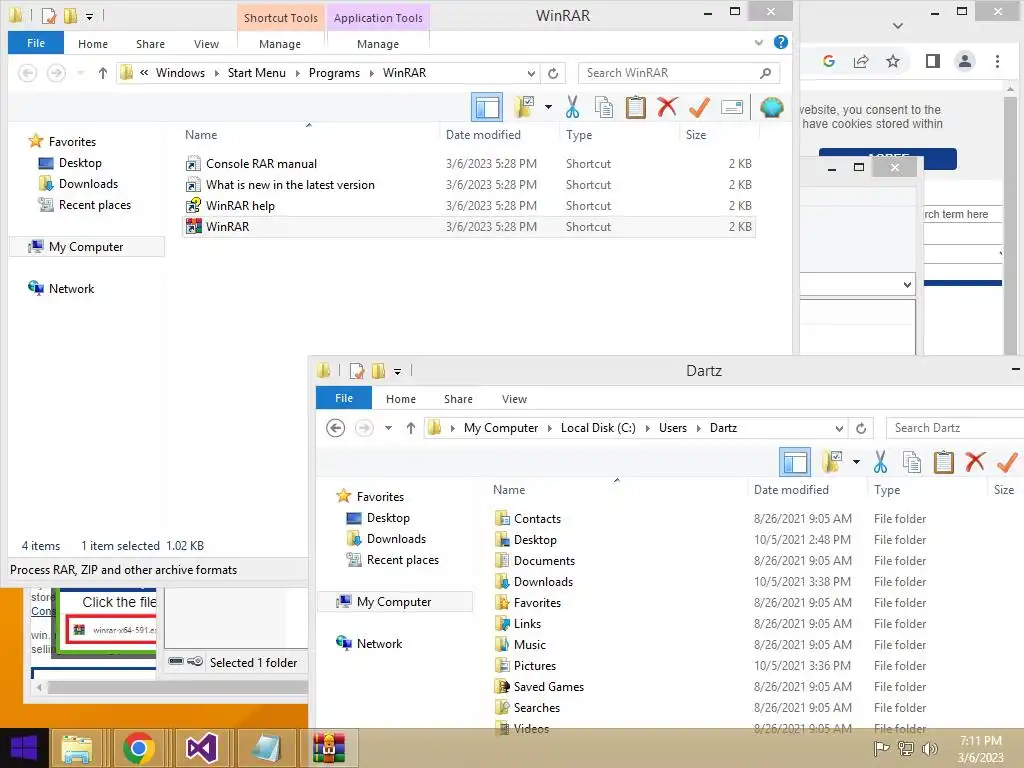Click Copy icon in WinRAR window toolbar
This screenshot has width=1024, height=768.
[603, 107]
